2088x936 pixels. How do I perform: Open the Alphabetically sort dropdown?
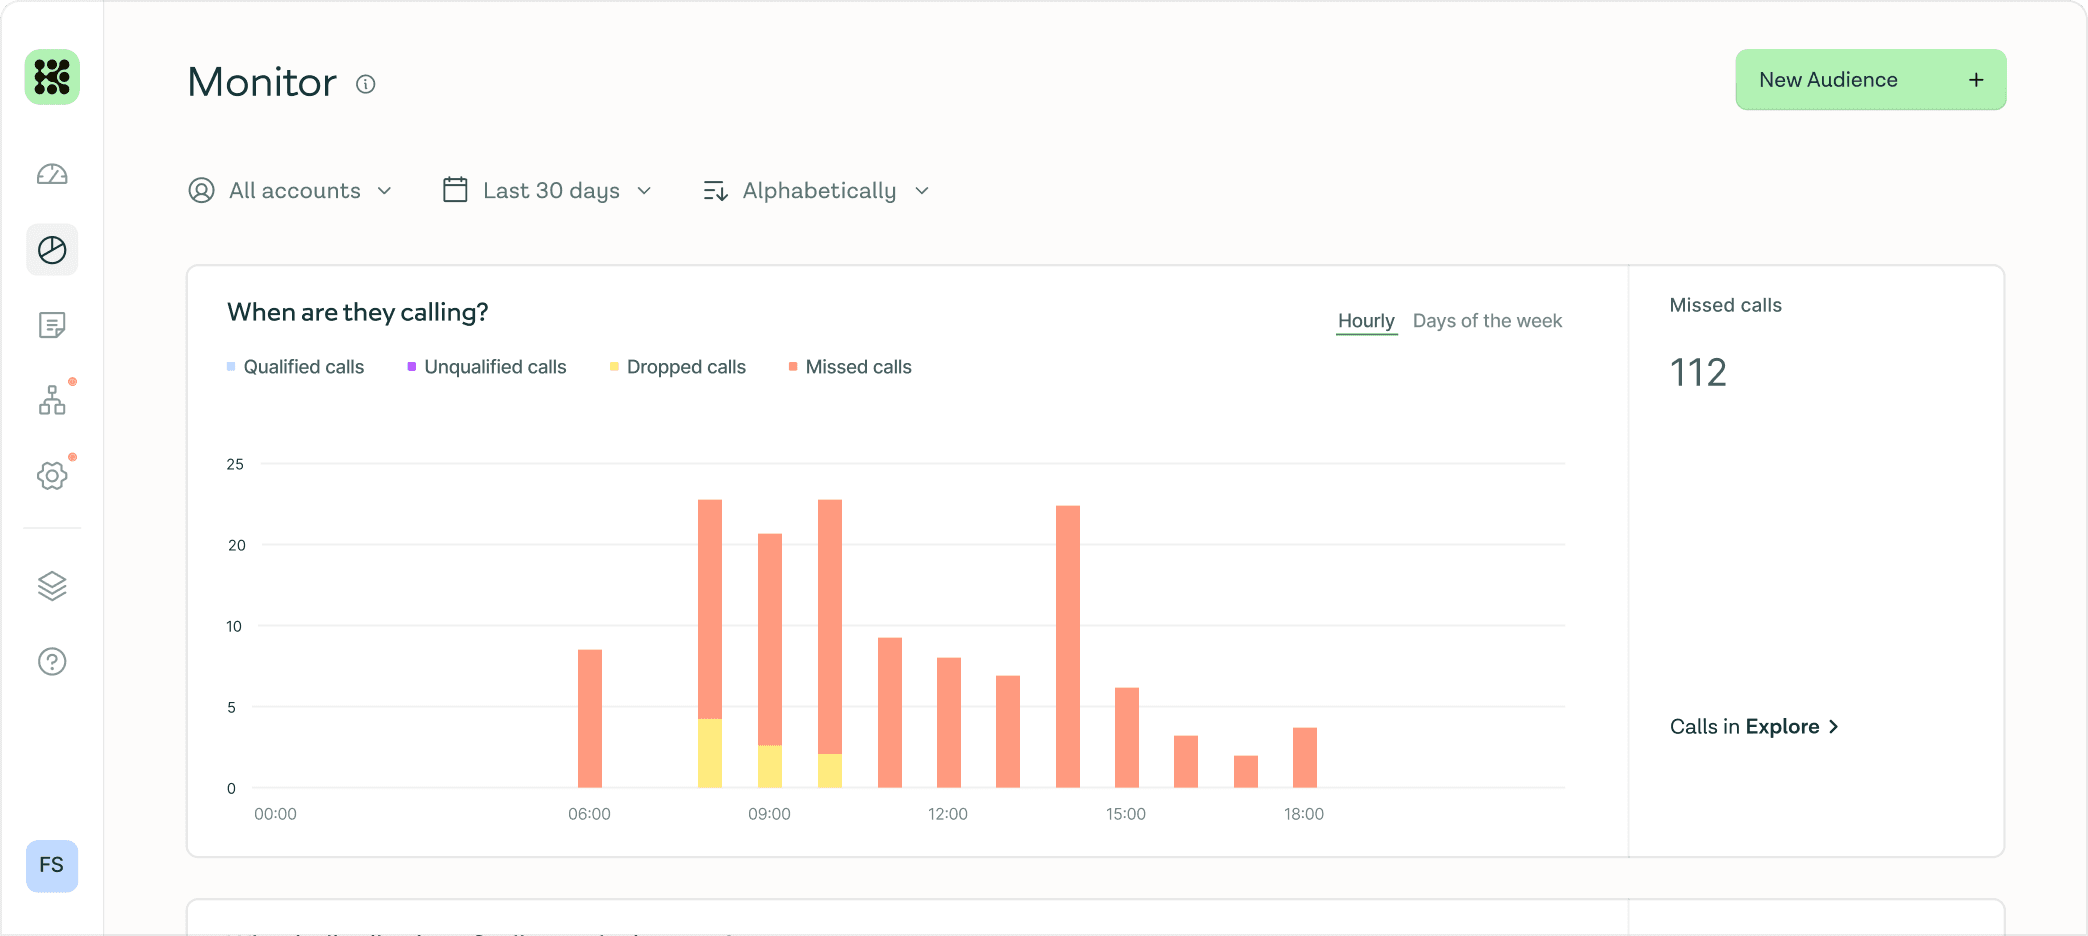(x=817, y=190)
